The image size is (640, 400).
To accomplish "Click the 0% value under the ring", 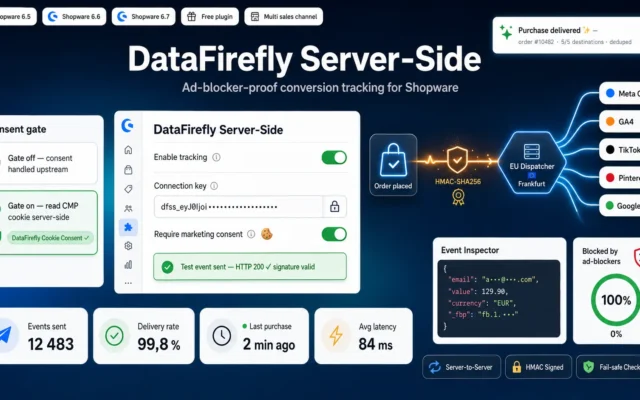I will pos(616,334).
